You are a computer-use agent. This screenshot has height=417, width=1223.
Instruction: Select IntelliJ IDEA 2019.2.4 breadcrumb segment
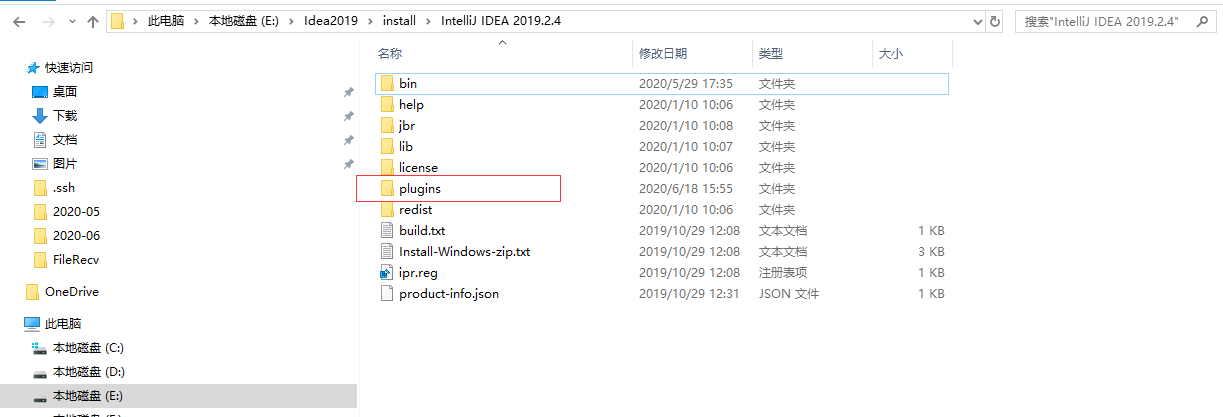500,21
